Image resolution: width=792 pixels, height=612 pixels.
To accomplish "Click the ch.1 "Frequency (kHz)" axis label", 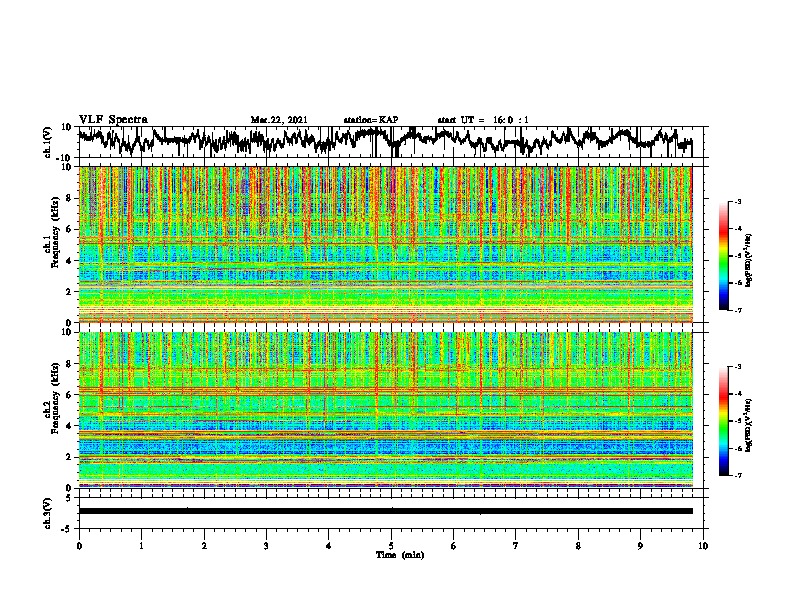I will pos(55,233).
